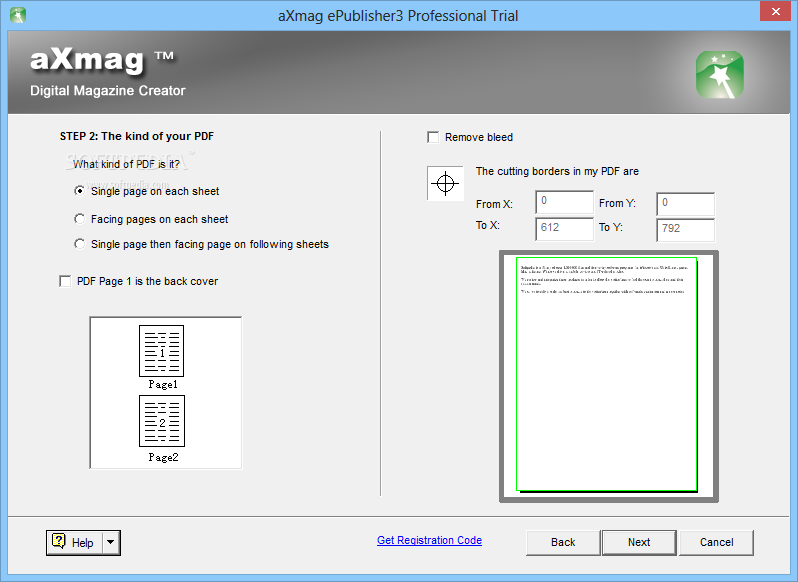Viewport: 798px width, 582px height.
Task: Select Facing pages on each sheet
Action: (79, 219)
